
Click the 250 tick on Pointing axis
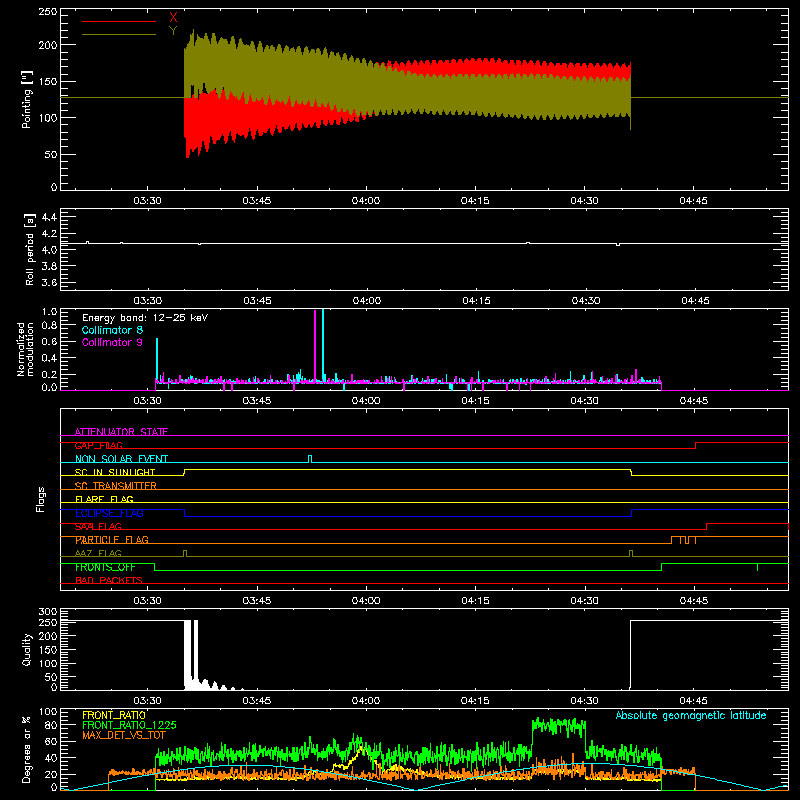point(48,12)
